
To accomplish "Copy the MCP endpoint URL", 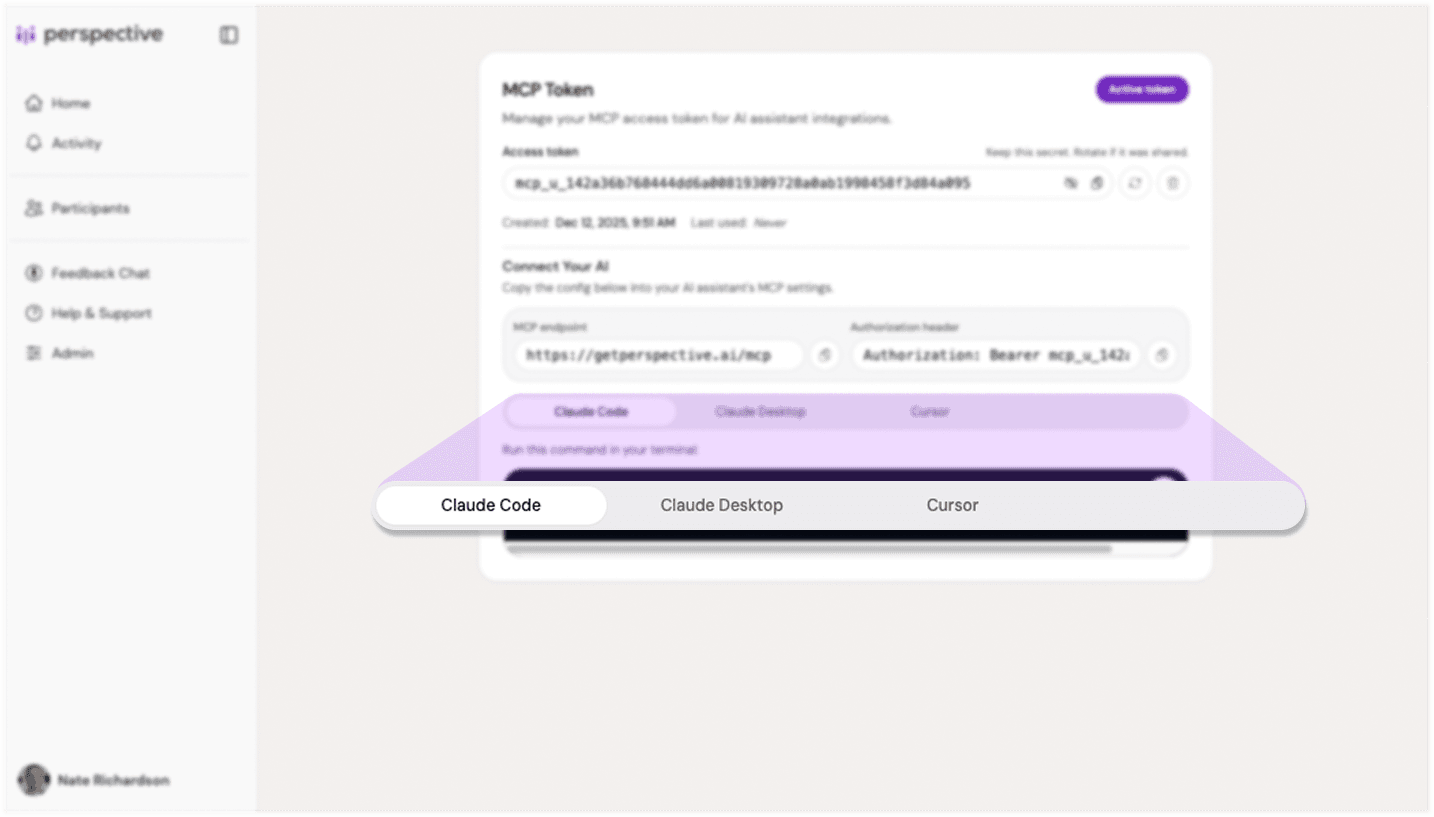I will (x=824, y=355).
